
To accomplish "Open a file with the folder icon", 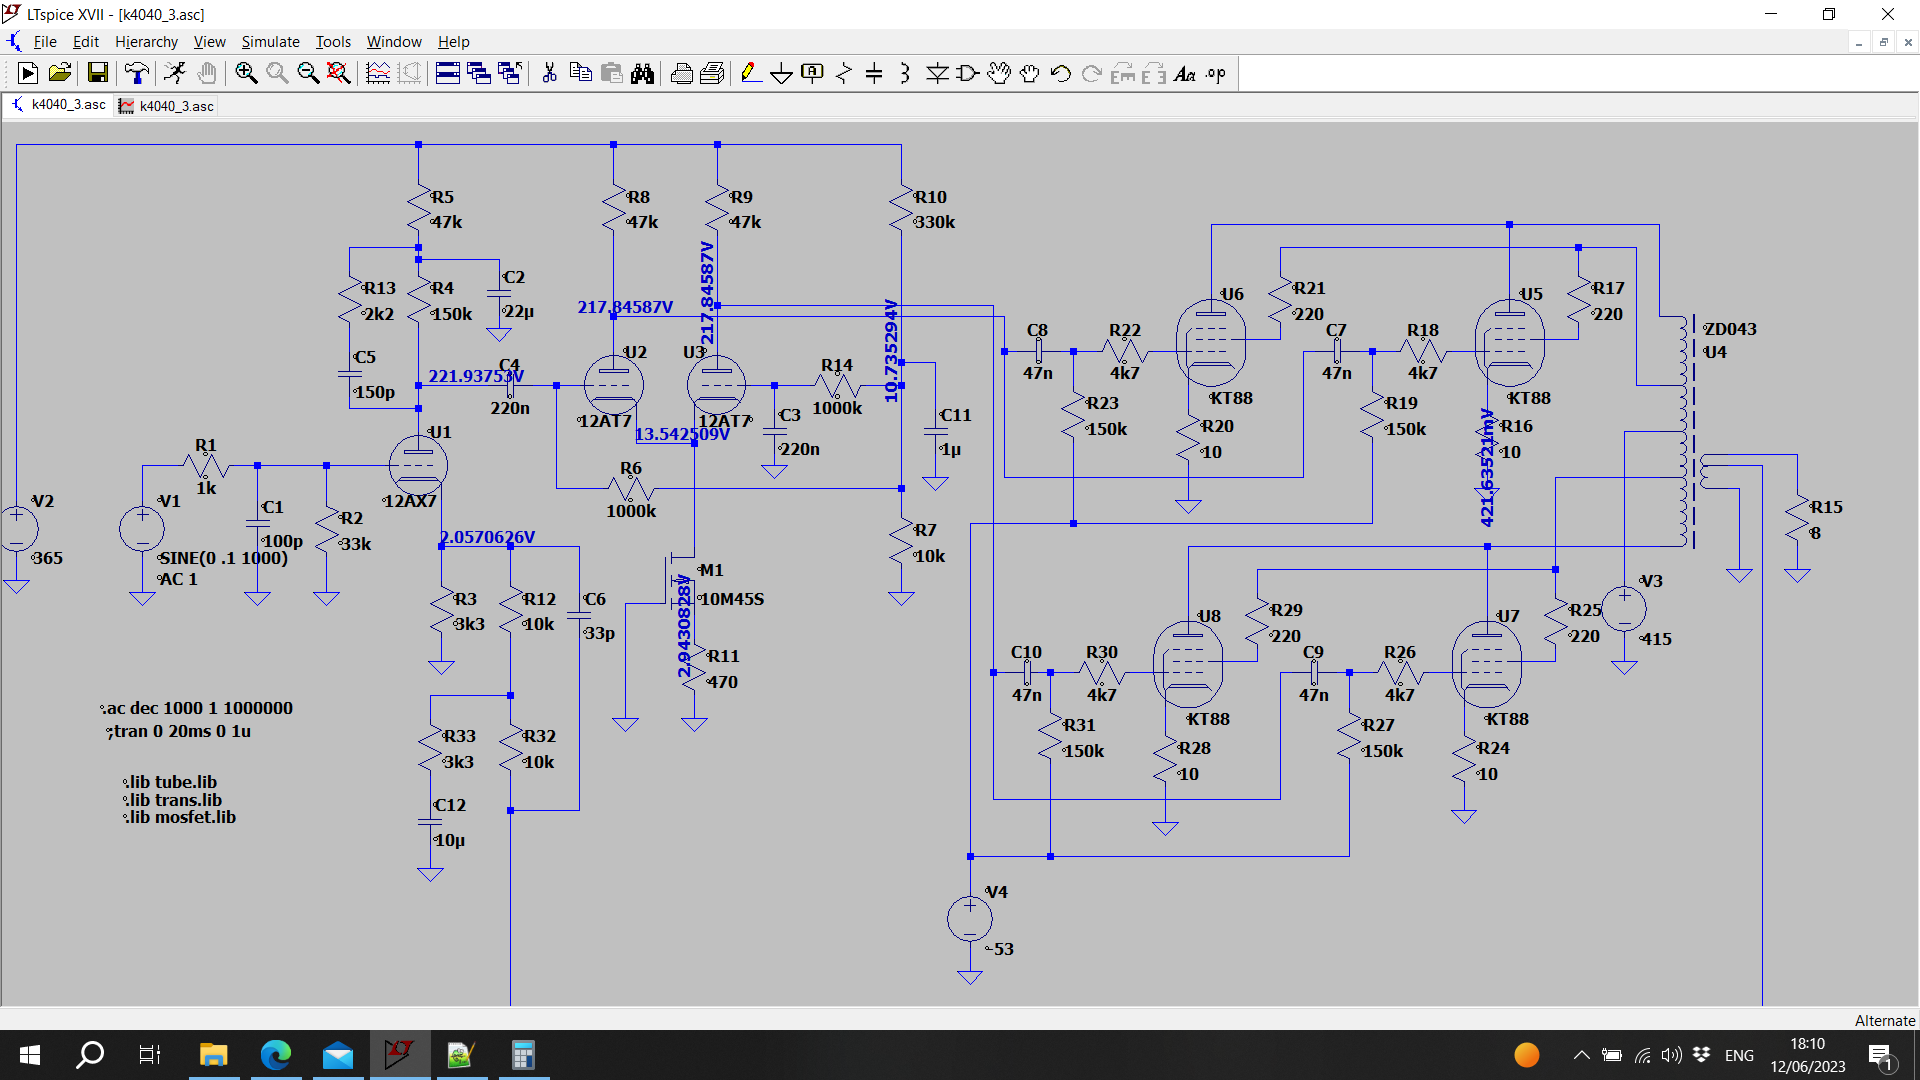I will (x=60, y=73).
